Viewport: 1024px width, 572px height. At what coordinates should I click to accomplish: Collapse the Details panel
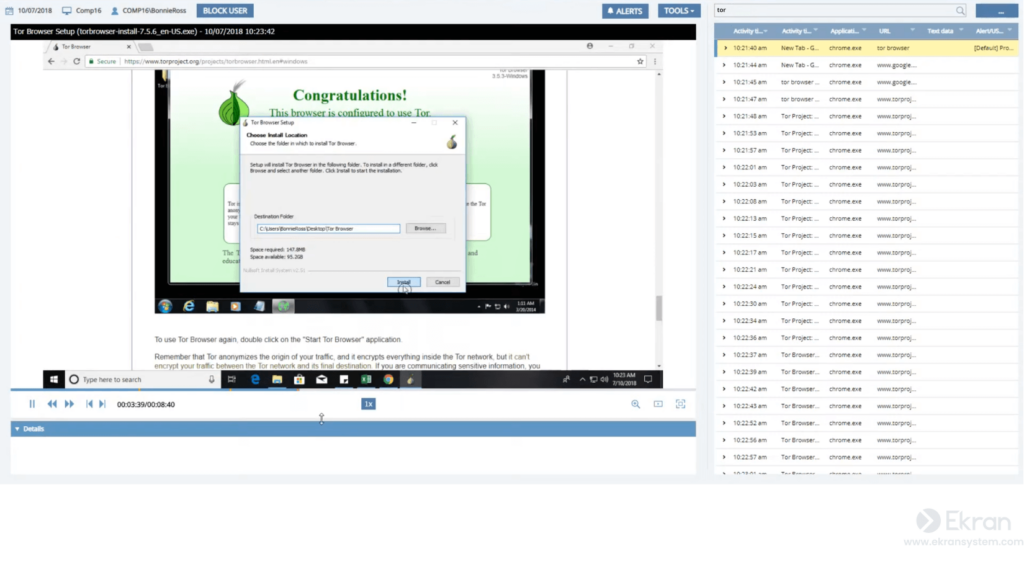click(x=18, y=429)
